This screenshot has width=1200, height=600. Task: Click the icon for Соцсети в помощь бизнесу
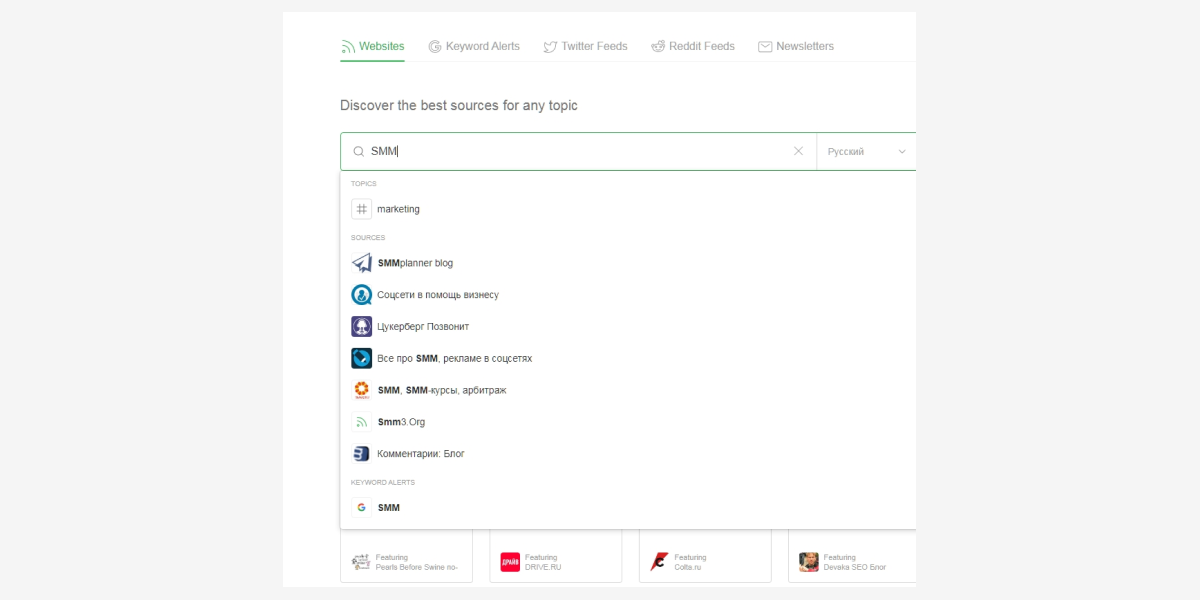tap(361, 295)
